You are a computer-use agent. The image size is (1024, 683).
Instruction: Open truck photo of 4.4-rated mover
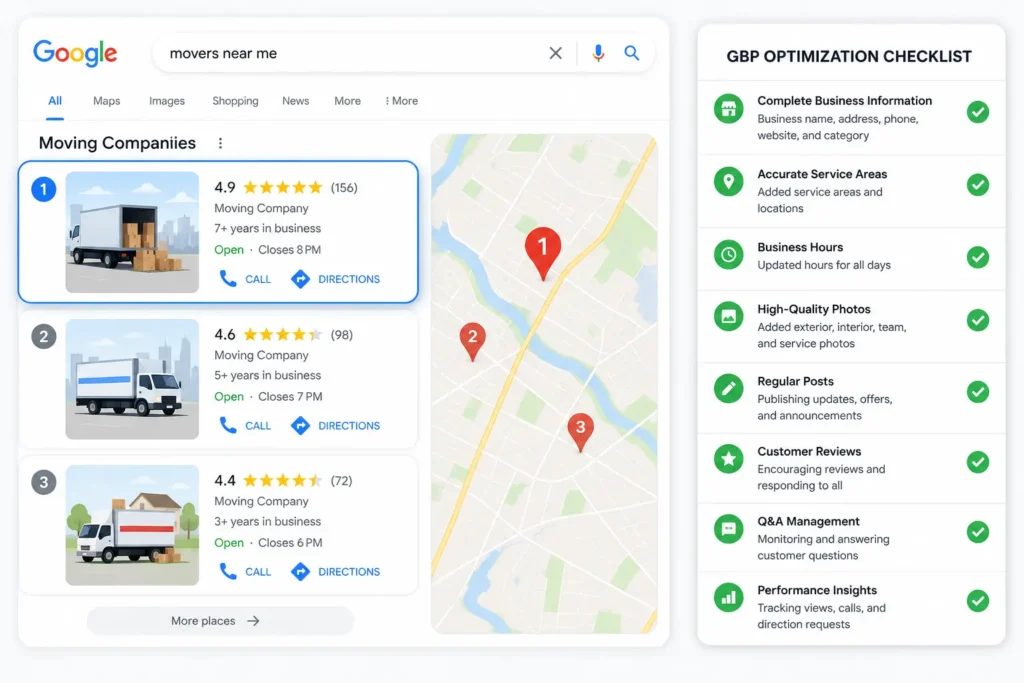click(132, 525)
